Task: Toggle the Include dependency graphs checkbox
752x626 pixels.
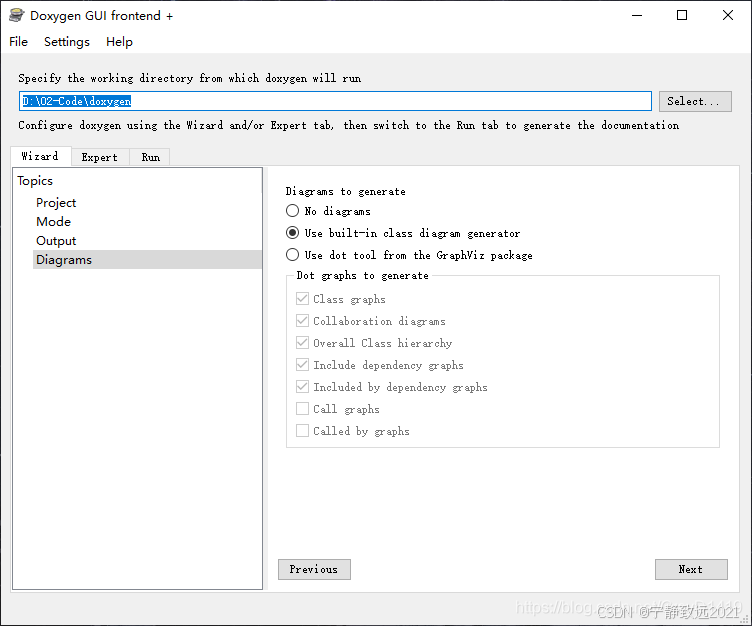Action: (302, 365)
